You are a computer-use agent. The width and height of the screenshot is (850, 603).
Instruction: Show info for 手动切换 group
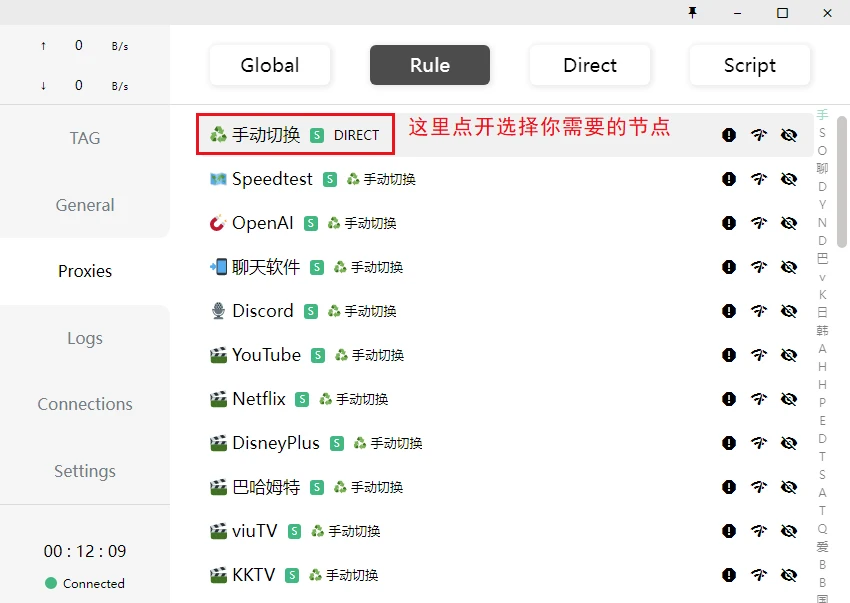[x=729, y=135]
